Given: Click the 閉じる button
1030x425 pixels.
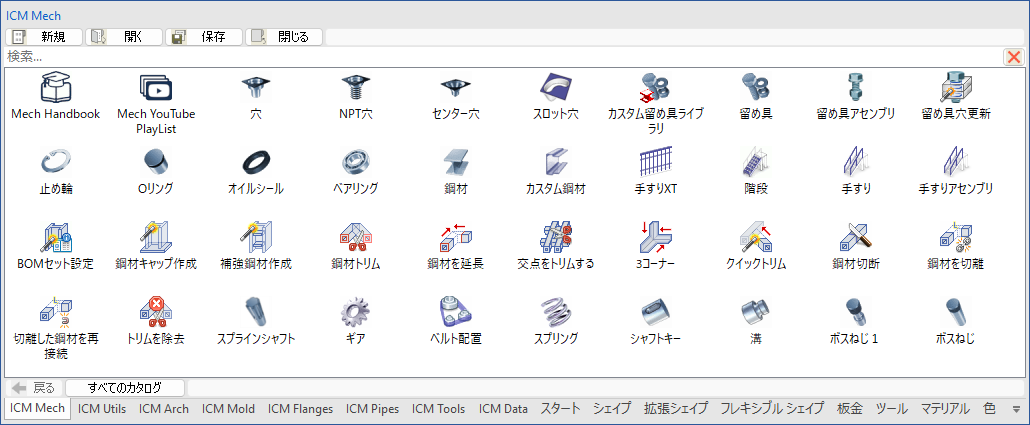Looking at the screenshot, I should pyautogui.click(x=284, y=37).
